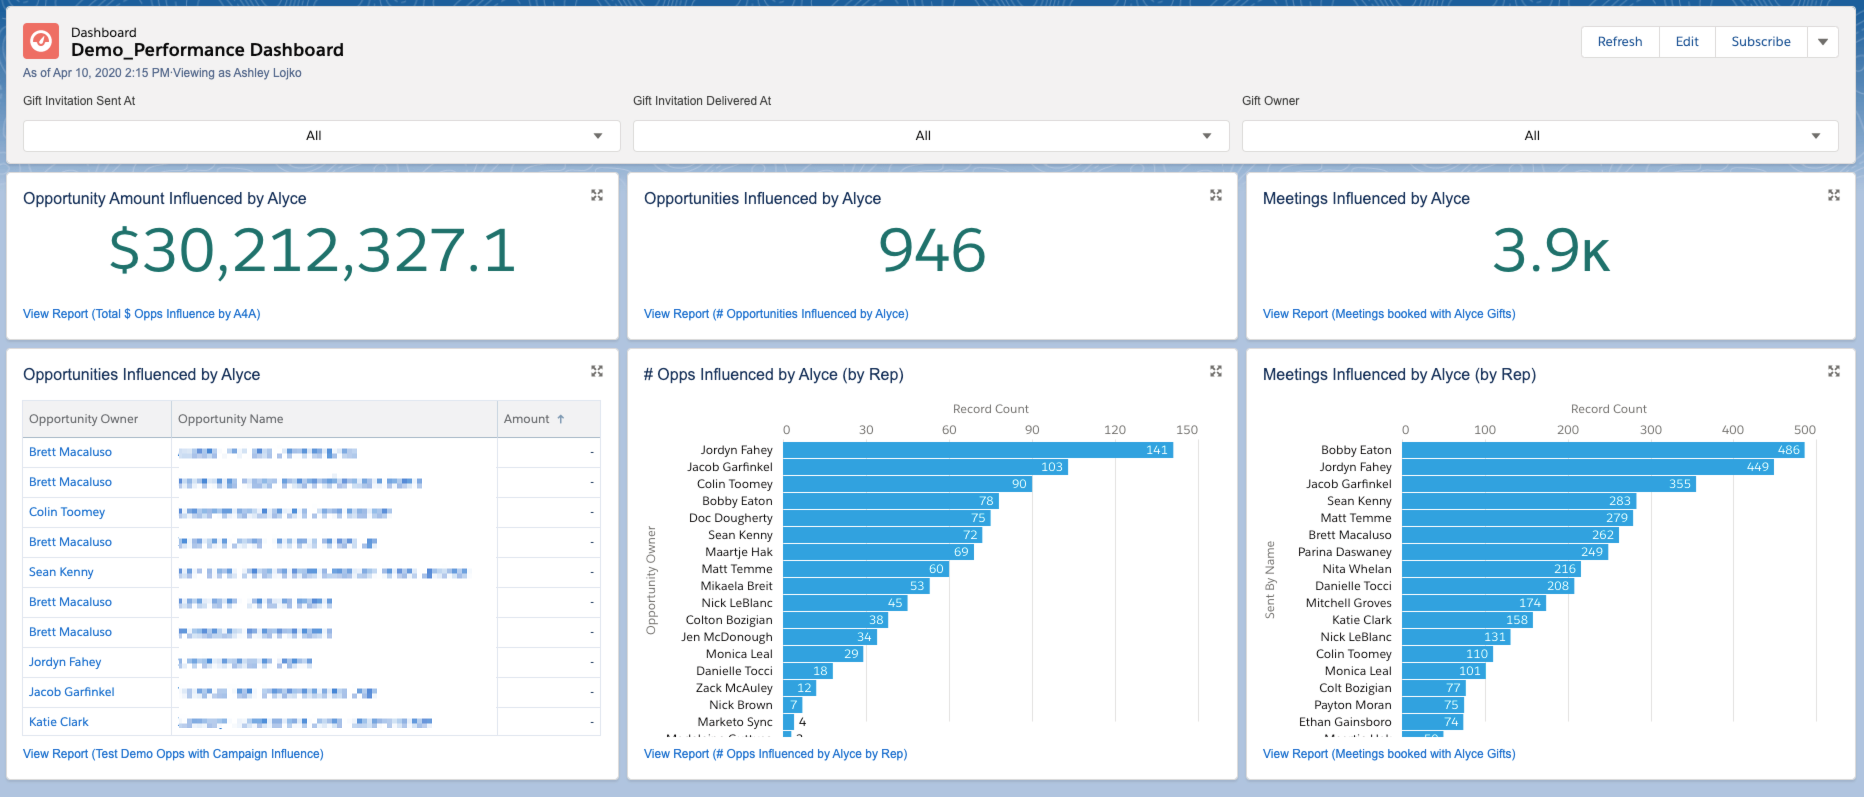1864x797 pixels.
Task: Open the more actions arrow beside Subscribe
Action: click(x=1823, y=42)
